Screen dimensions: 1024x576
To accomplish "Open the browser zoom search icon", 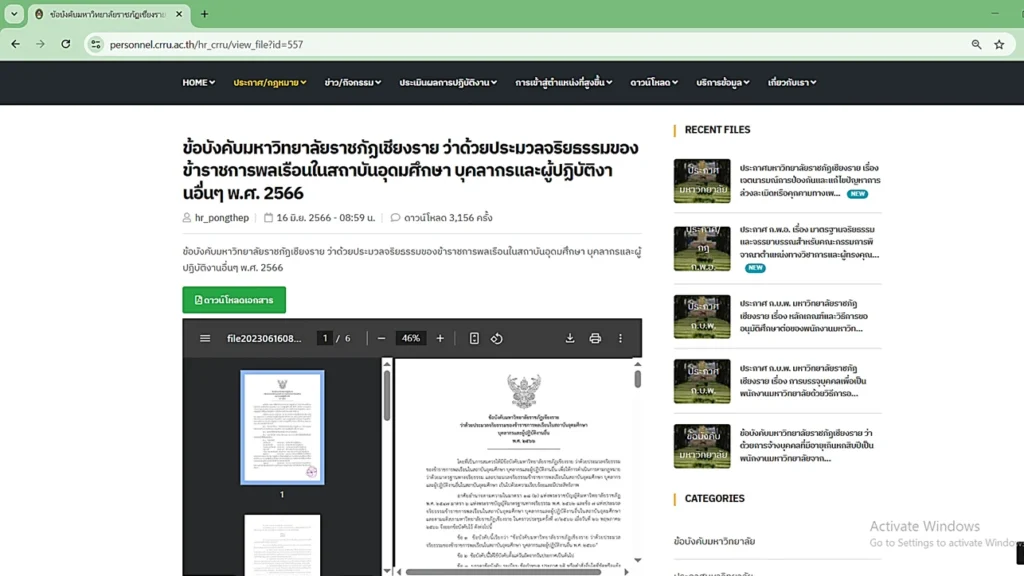I will click(976, 44).
